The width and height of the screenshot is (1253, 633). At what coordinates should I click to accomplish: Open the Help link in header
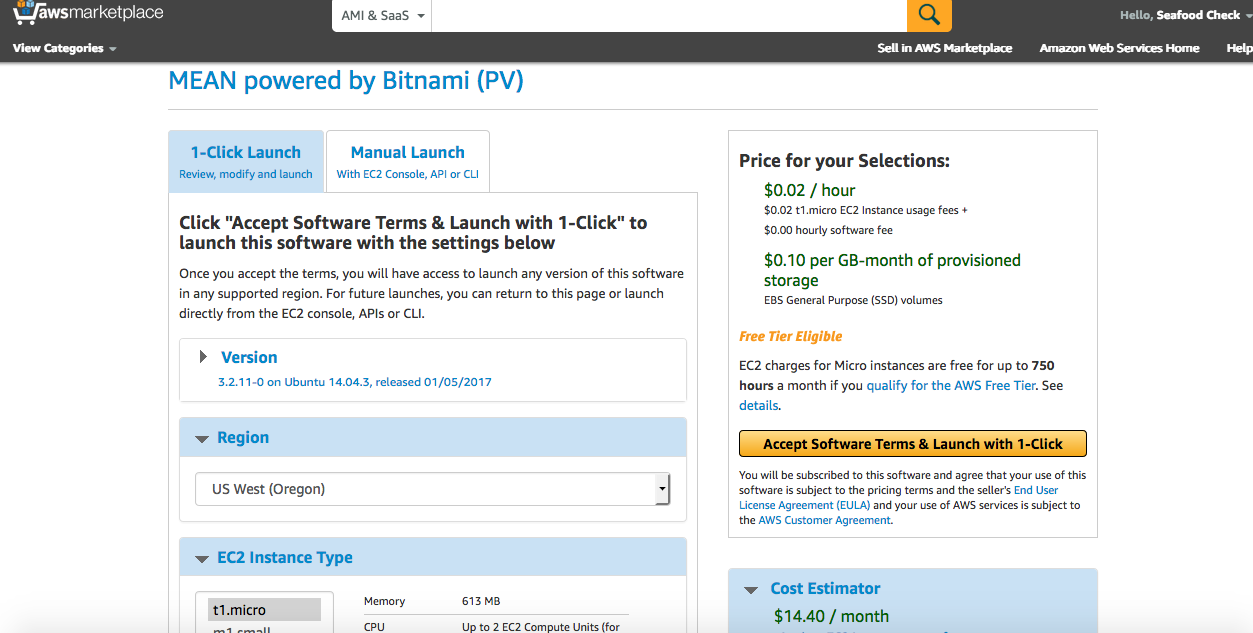[x=1239, y=48]
